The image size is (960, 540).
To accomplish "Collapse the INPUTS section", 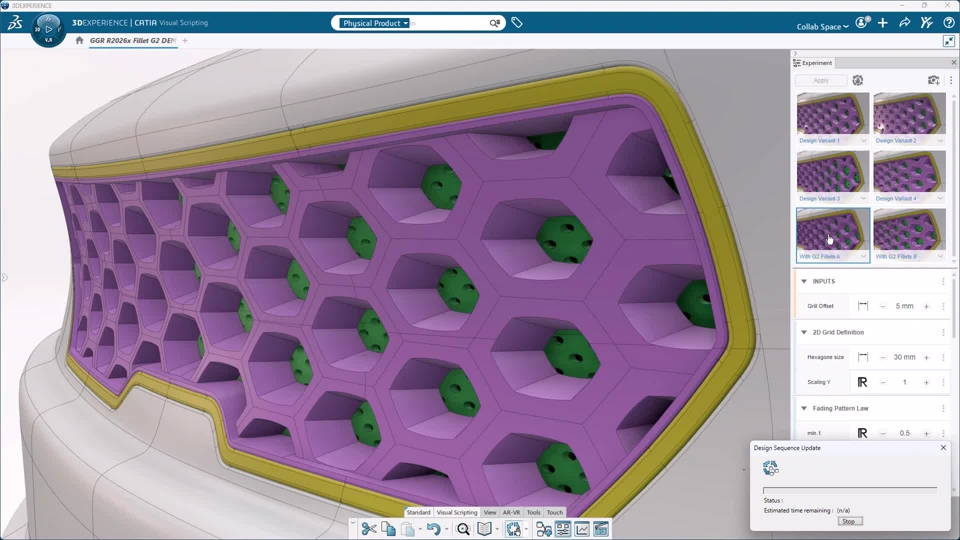I will (x=804, y=282).
